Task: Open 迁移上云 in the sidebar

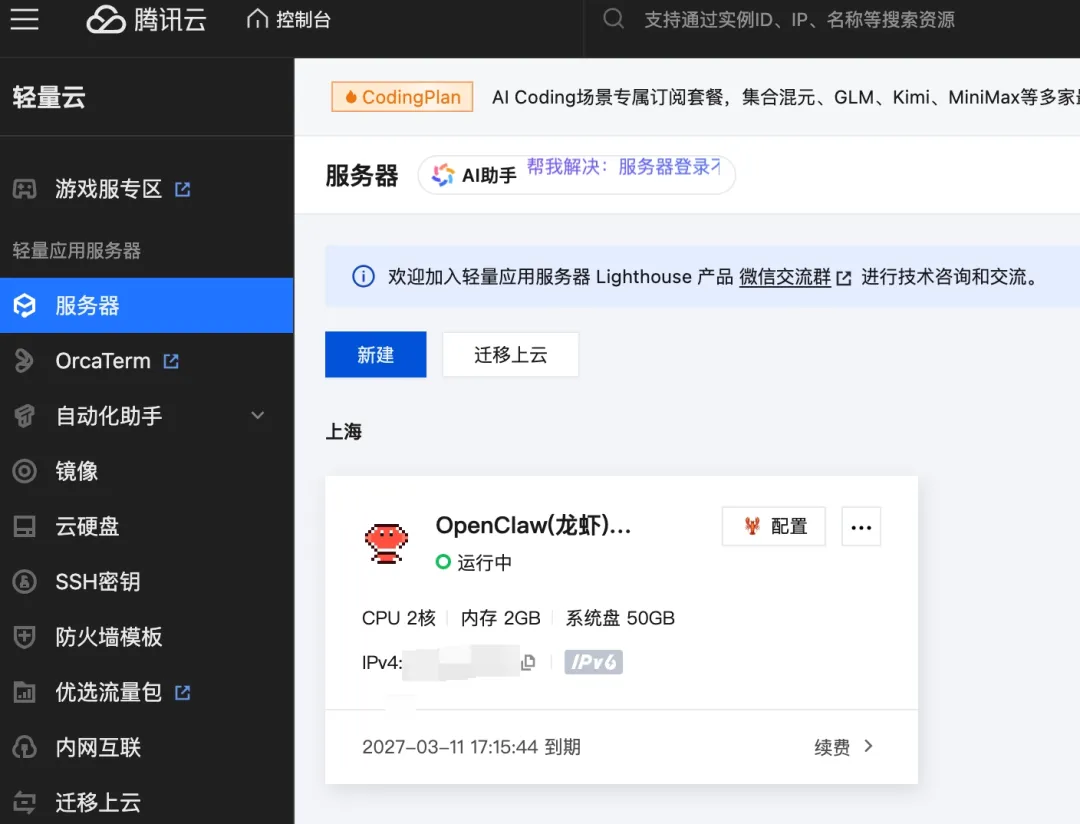Action: [98, 802]
